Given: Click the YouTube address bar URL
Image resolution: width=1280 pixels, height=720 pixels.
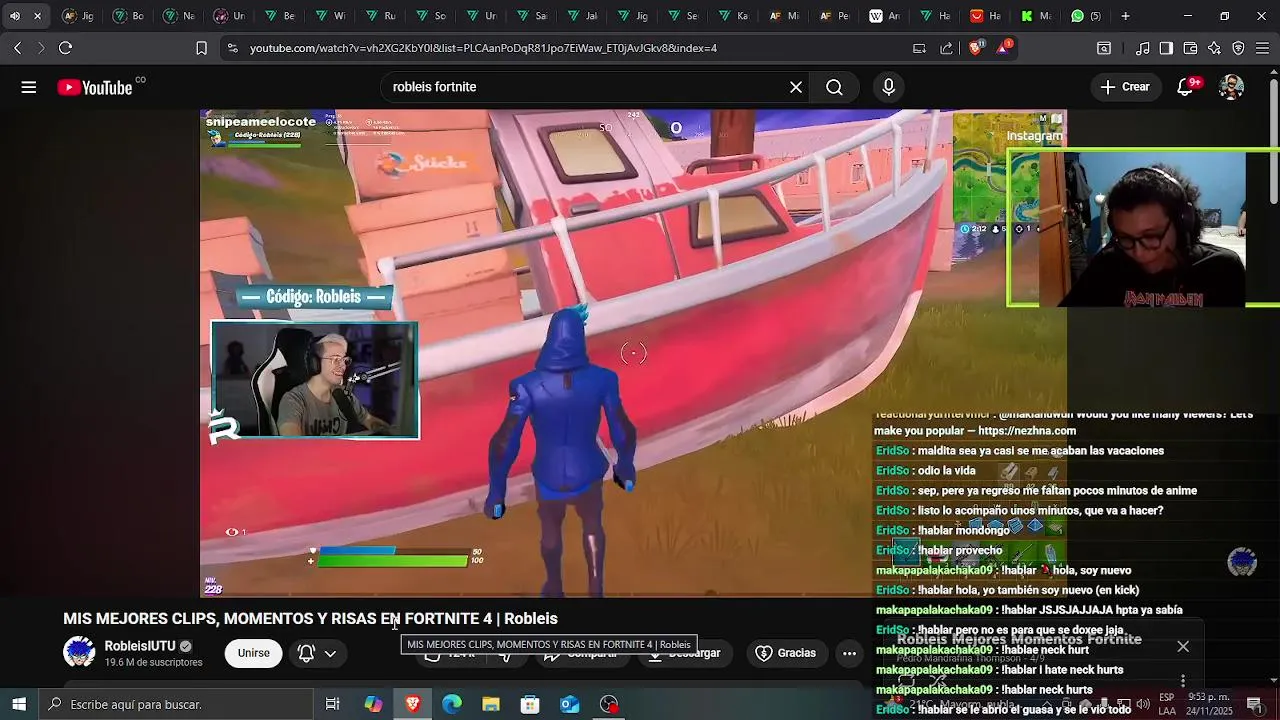Looking at the screenshot, I should [483, 48].
